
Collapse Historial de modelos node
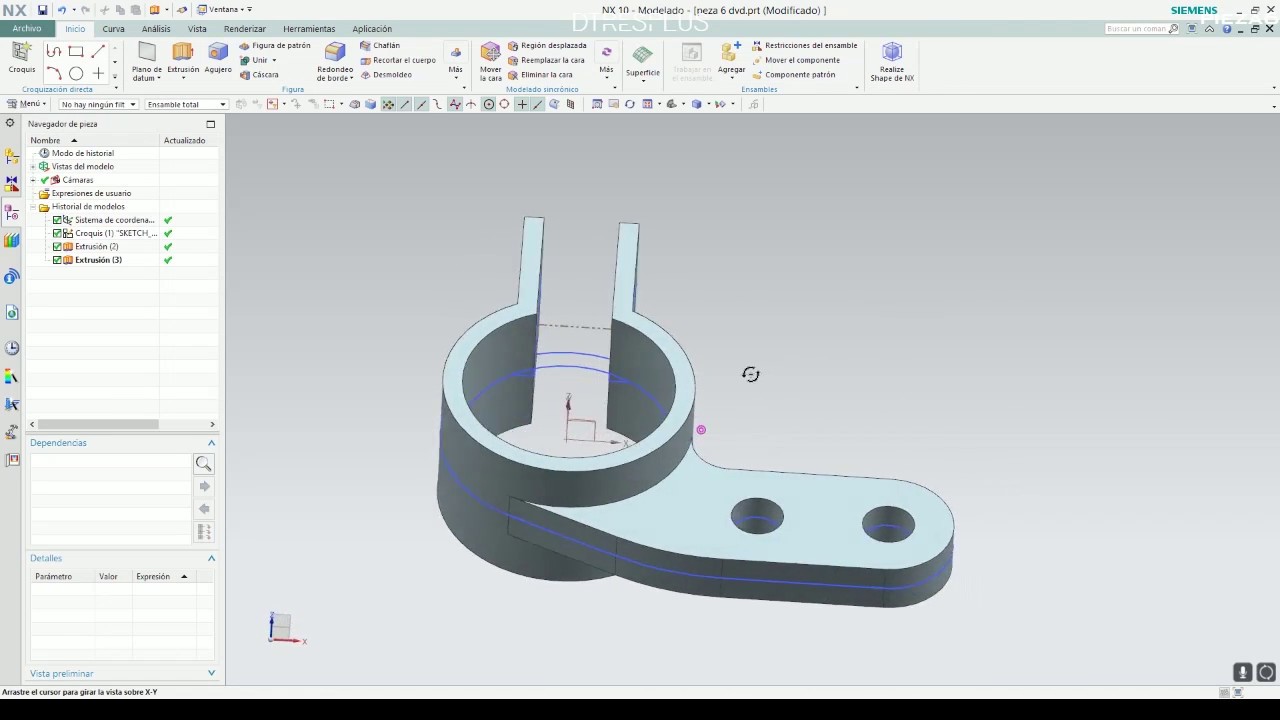[33, 207]
